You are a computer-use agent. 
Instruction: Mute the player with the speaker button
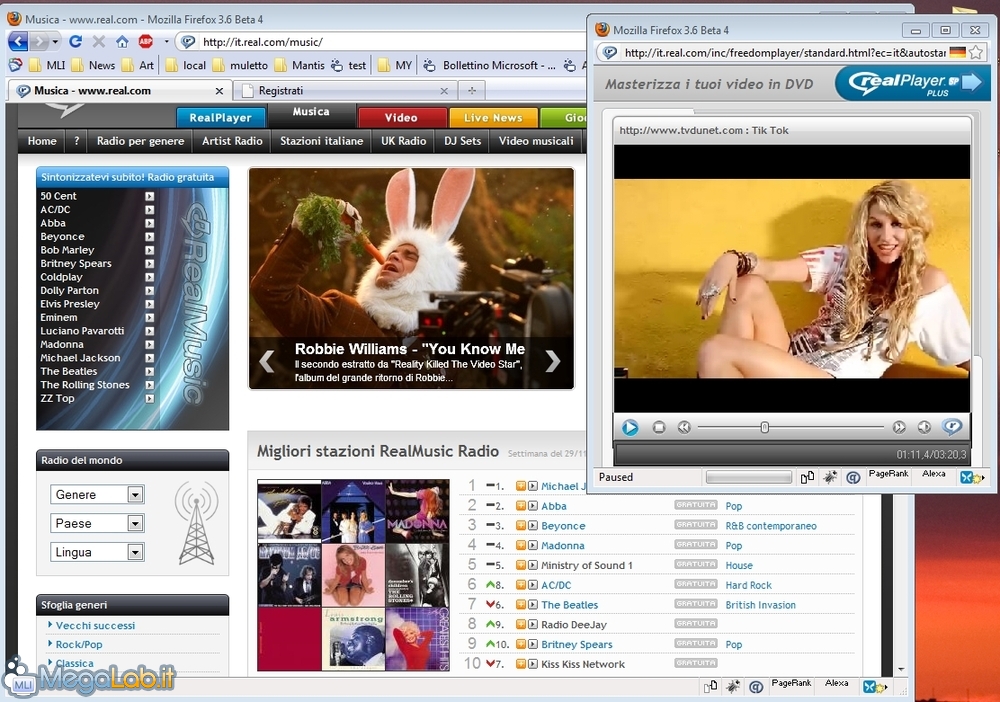click(x=924, y=427)
